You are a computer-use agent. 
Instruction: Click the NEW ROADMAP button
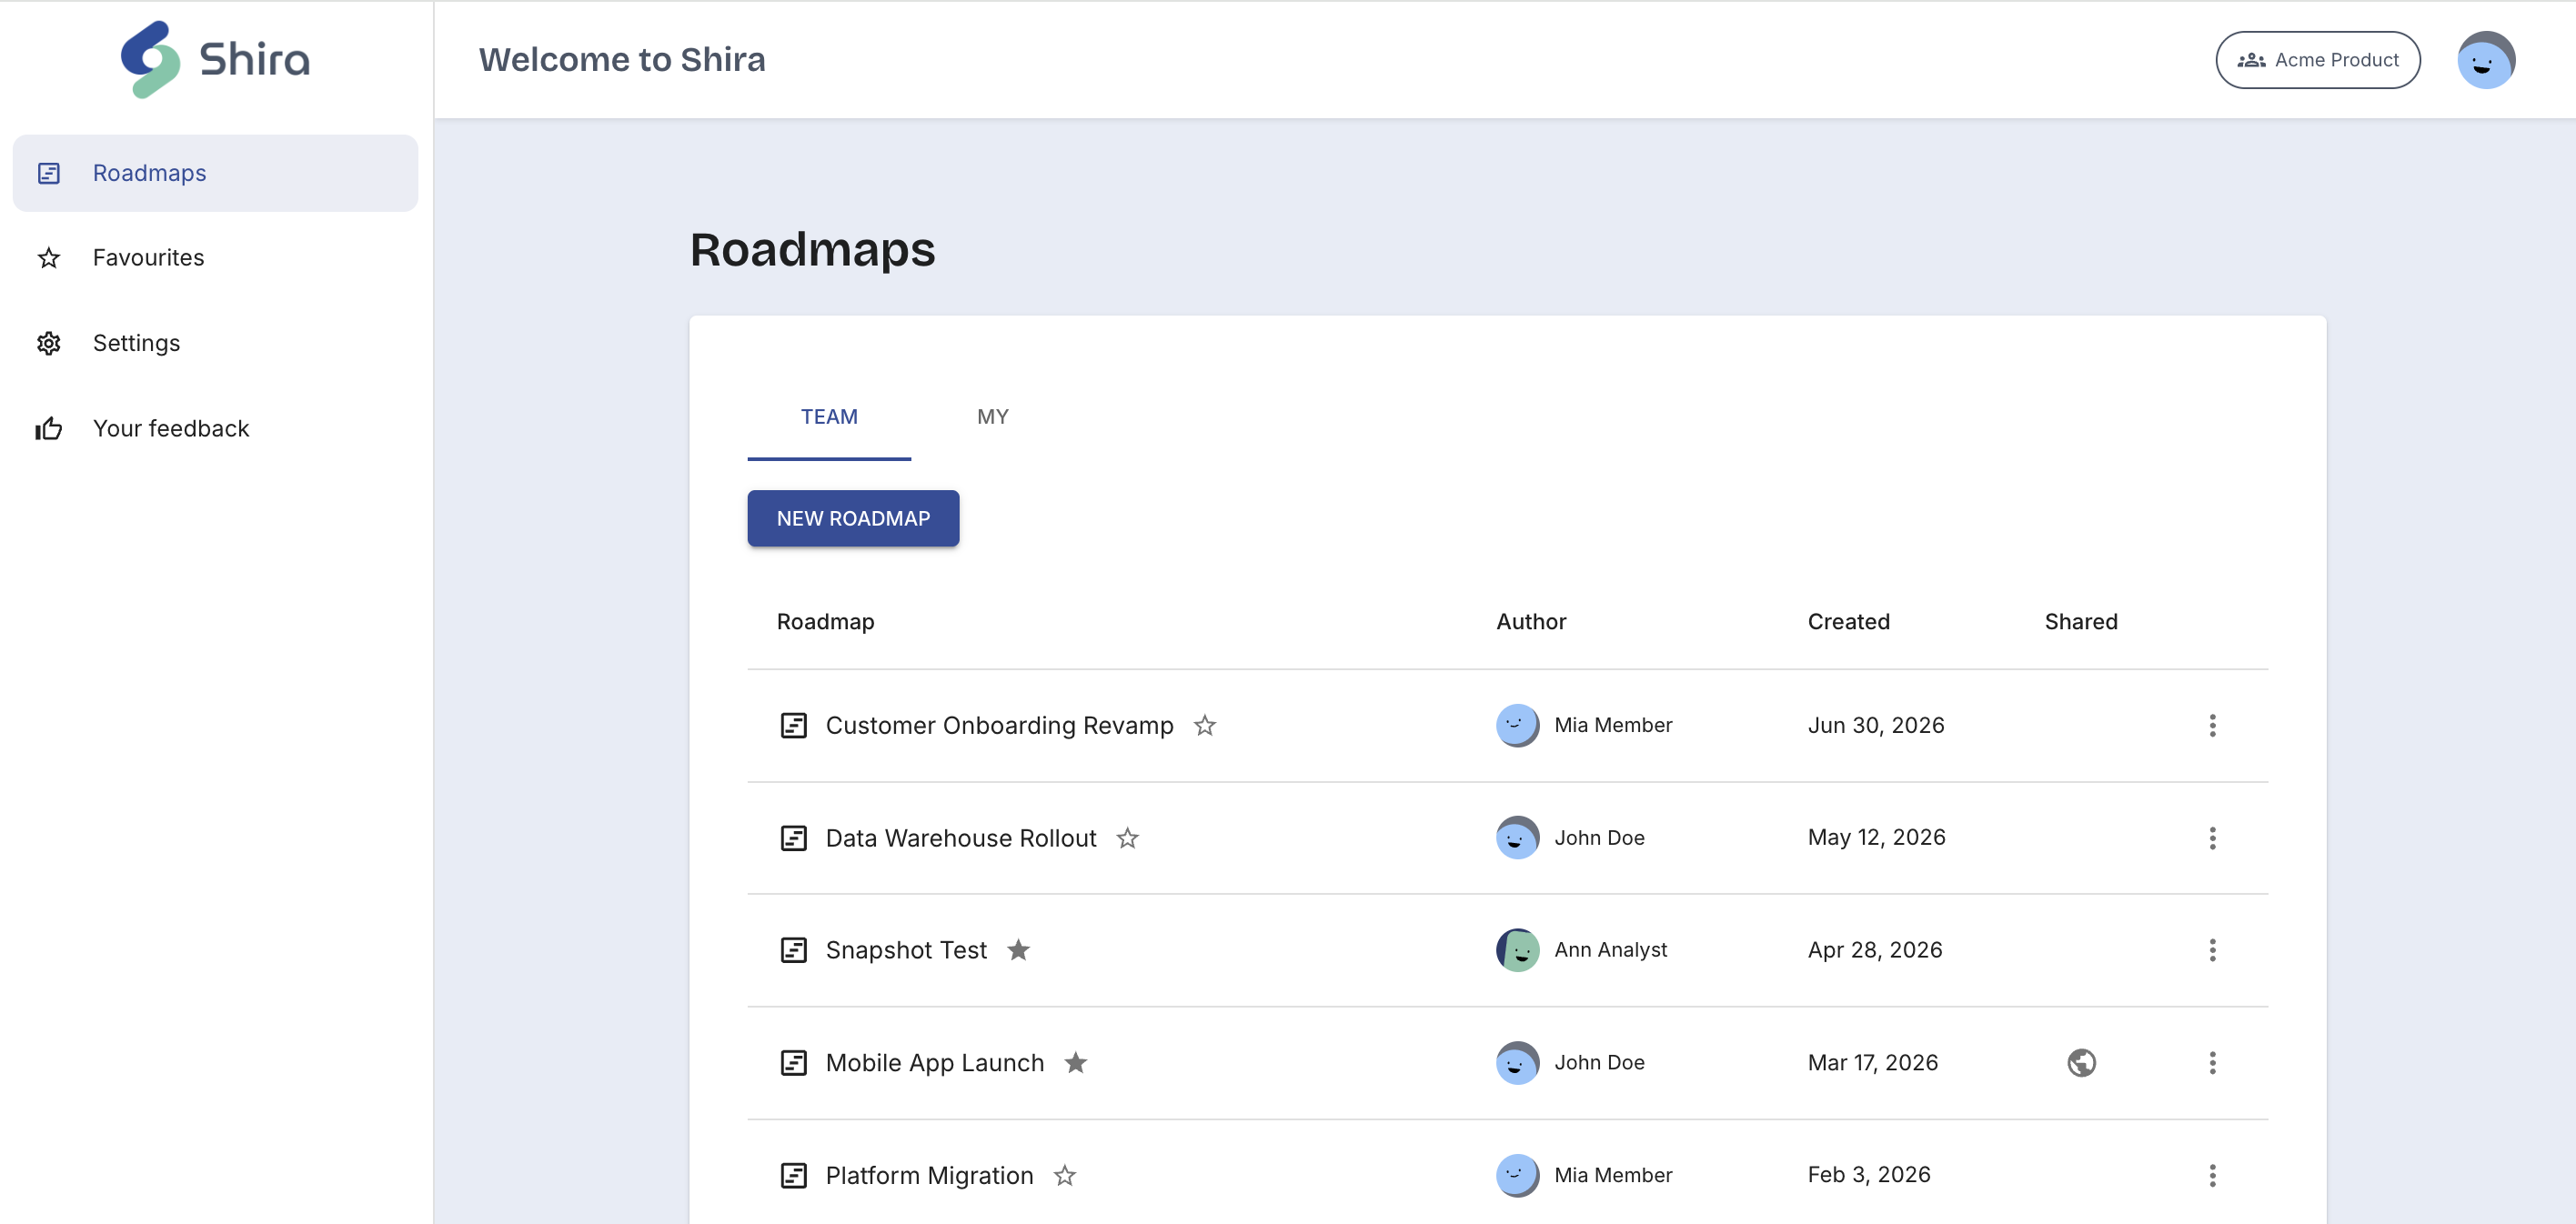853,518
